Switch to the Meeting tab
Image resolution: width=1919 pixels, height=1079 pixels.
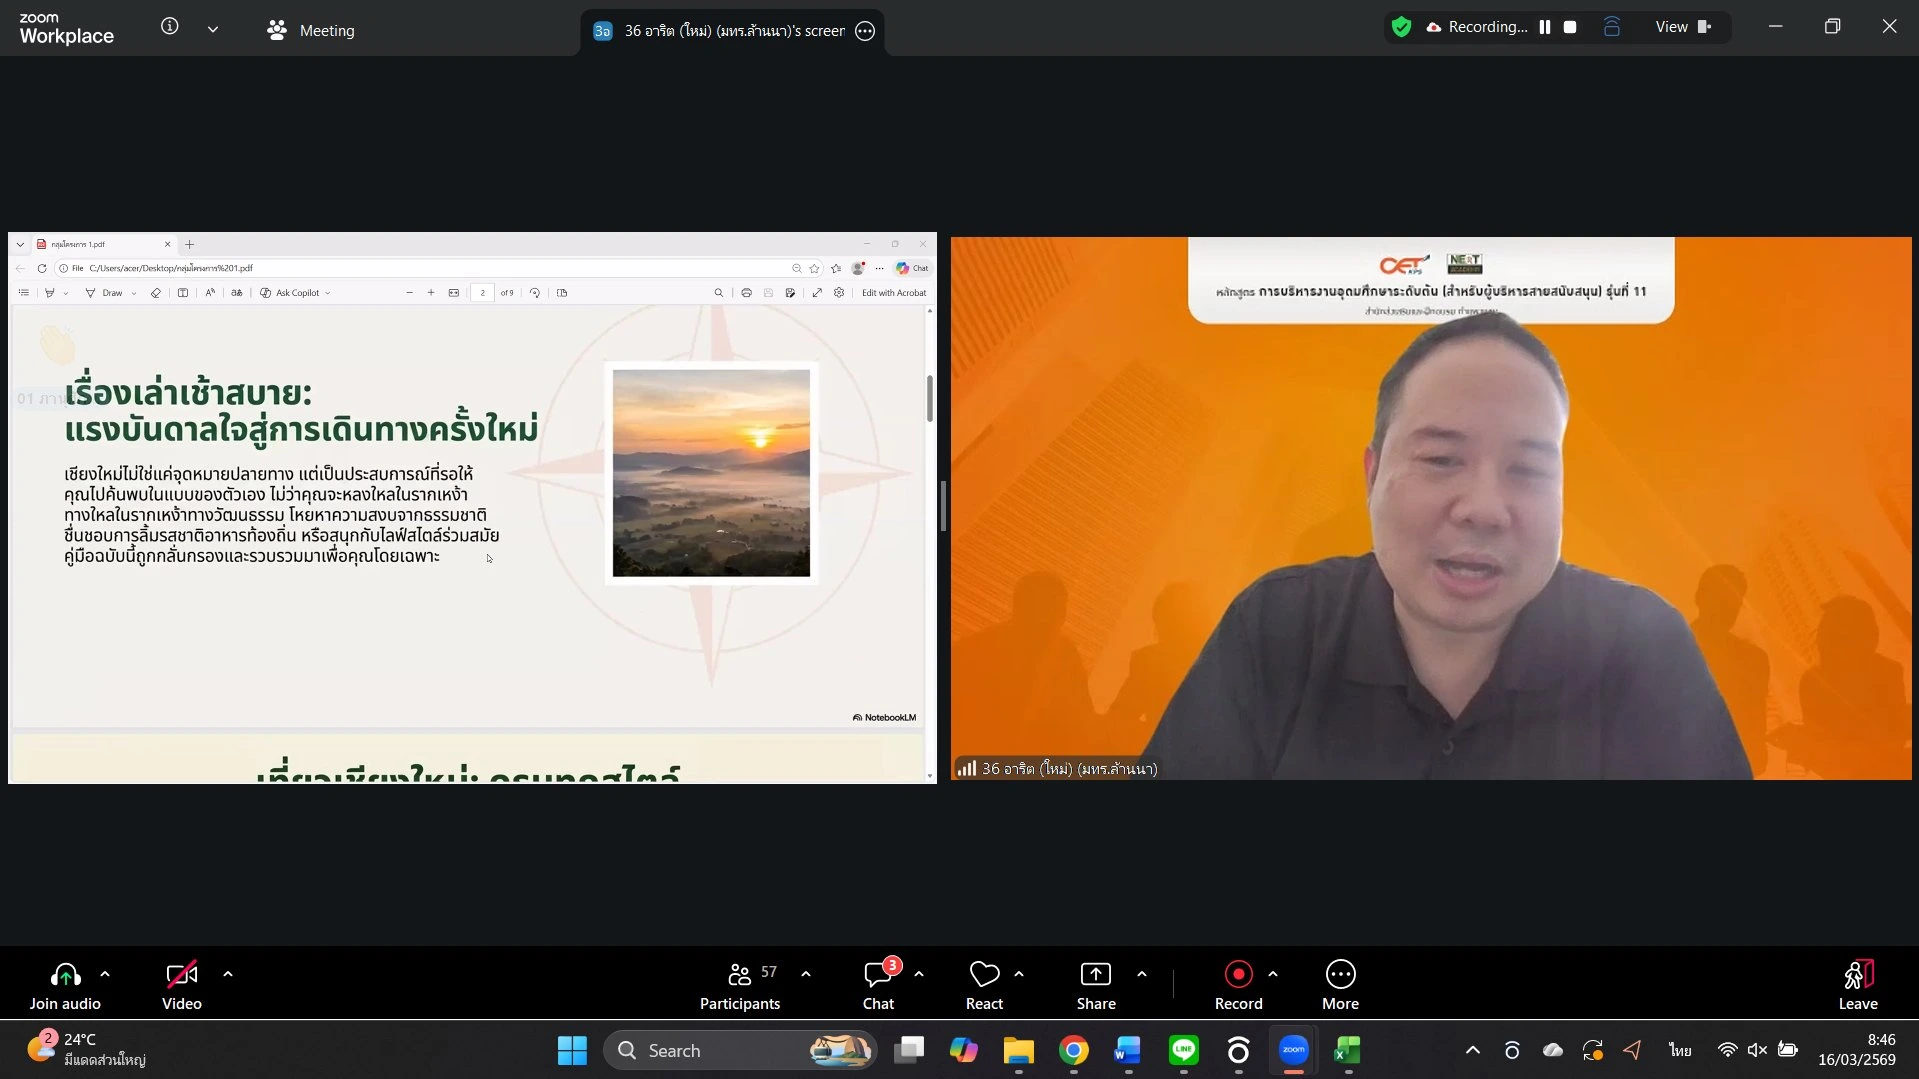(311, 30)
